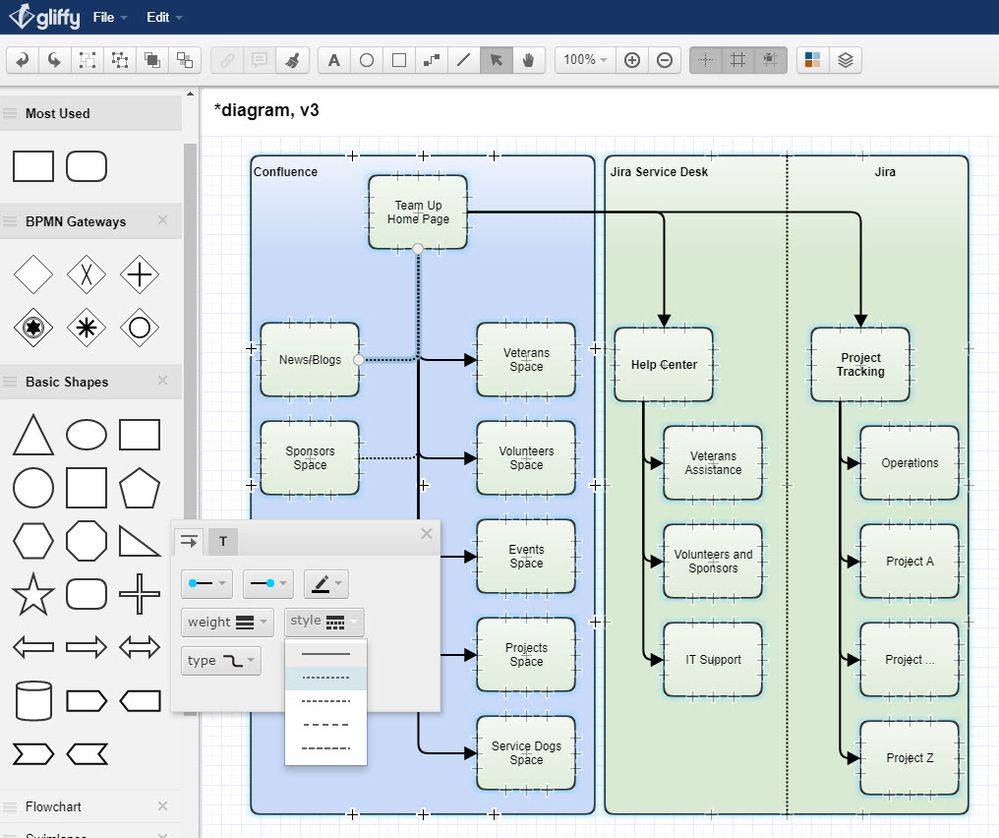Open the 100% zoom level dropdown

(585, 60)
